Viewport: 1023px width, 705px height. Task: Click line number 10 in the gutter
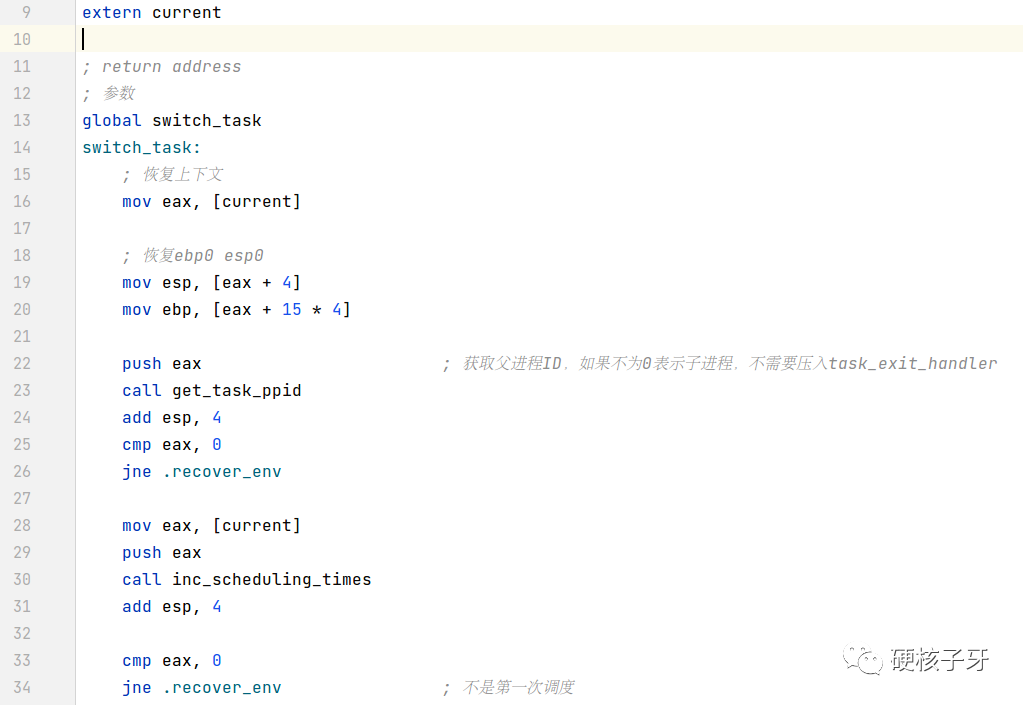[x=22, y=40]
